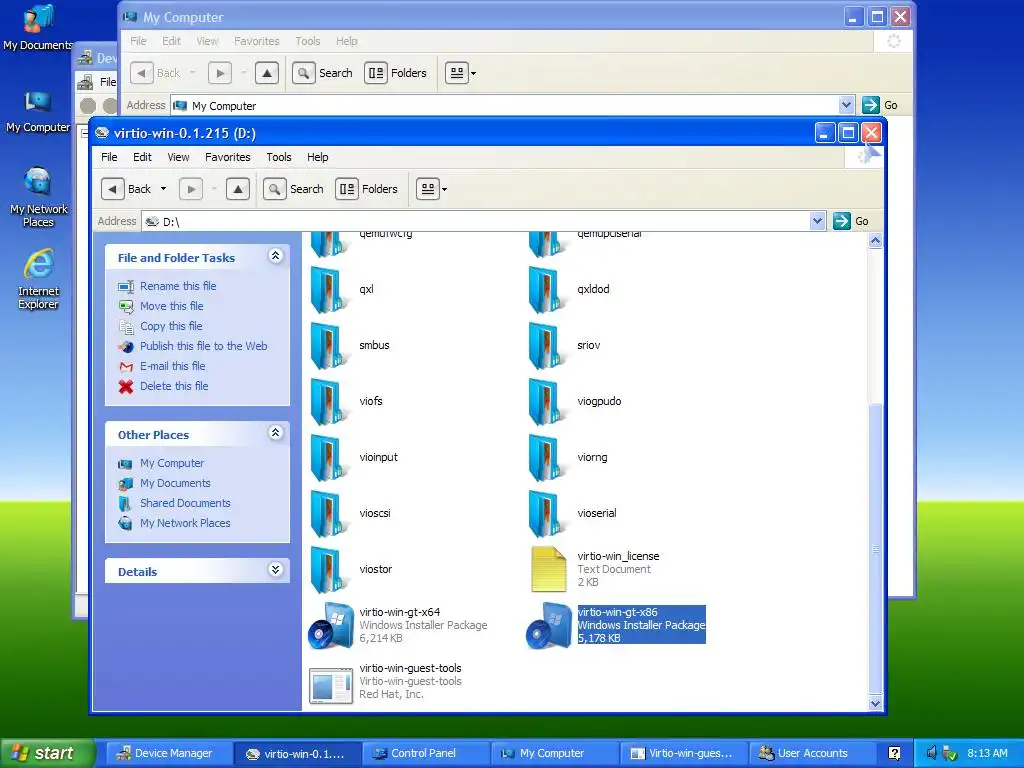The height and width of the screenshot is (768, 1024).
Task: Click My Computer desktop icon
Action: [38, 112]
